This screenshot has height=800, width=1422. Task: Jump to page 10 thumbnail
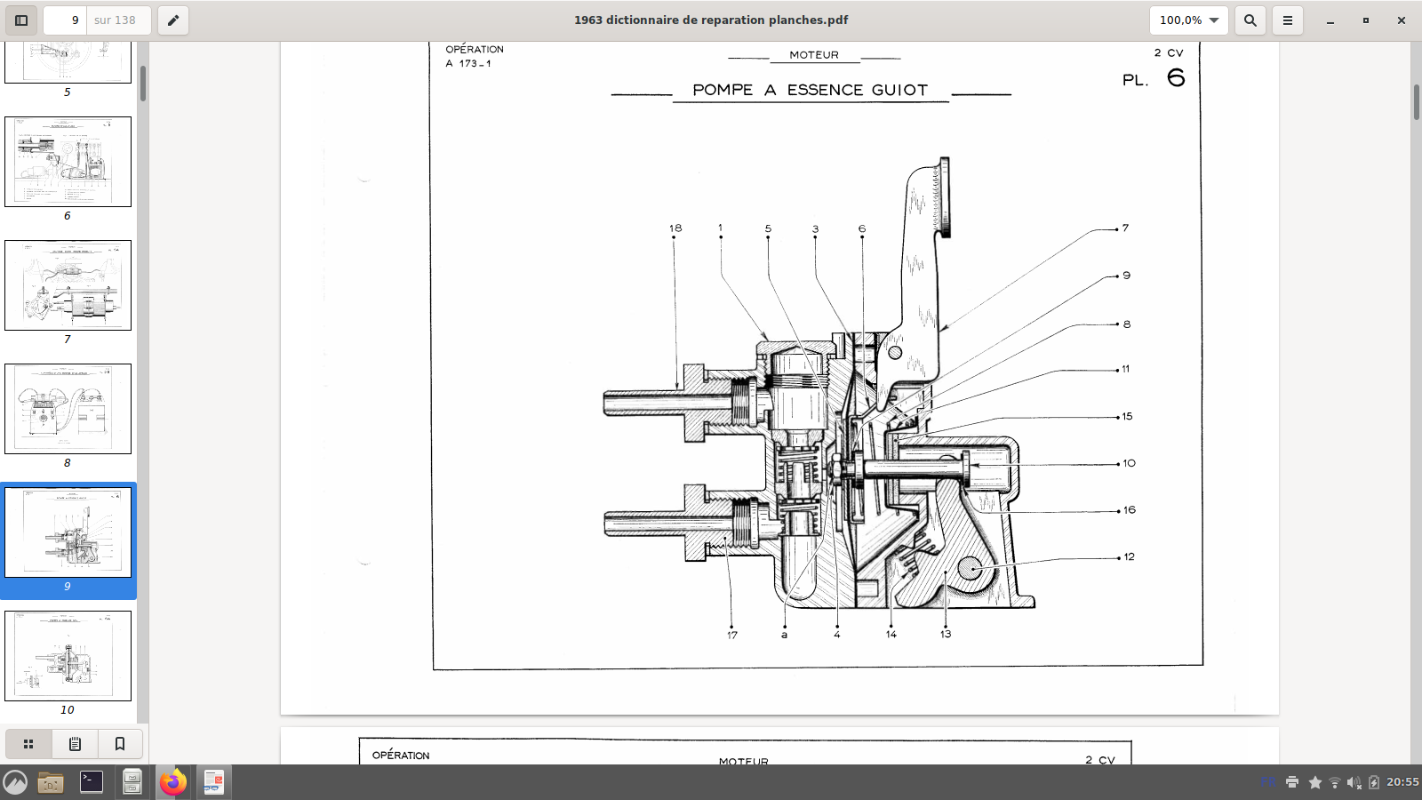pyautogui.click(x=68, y=656)
